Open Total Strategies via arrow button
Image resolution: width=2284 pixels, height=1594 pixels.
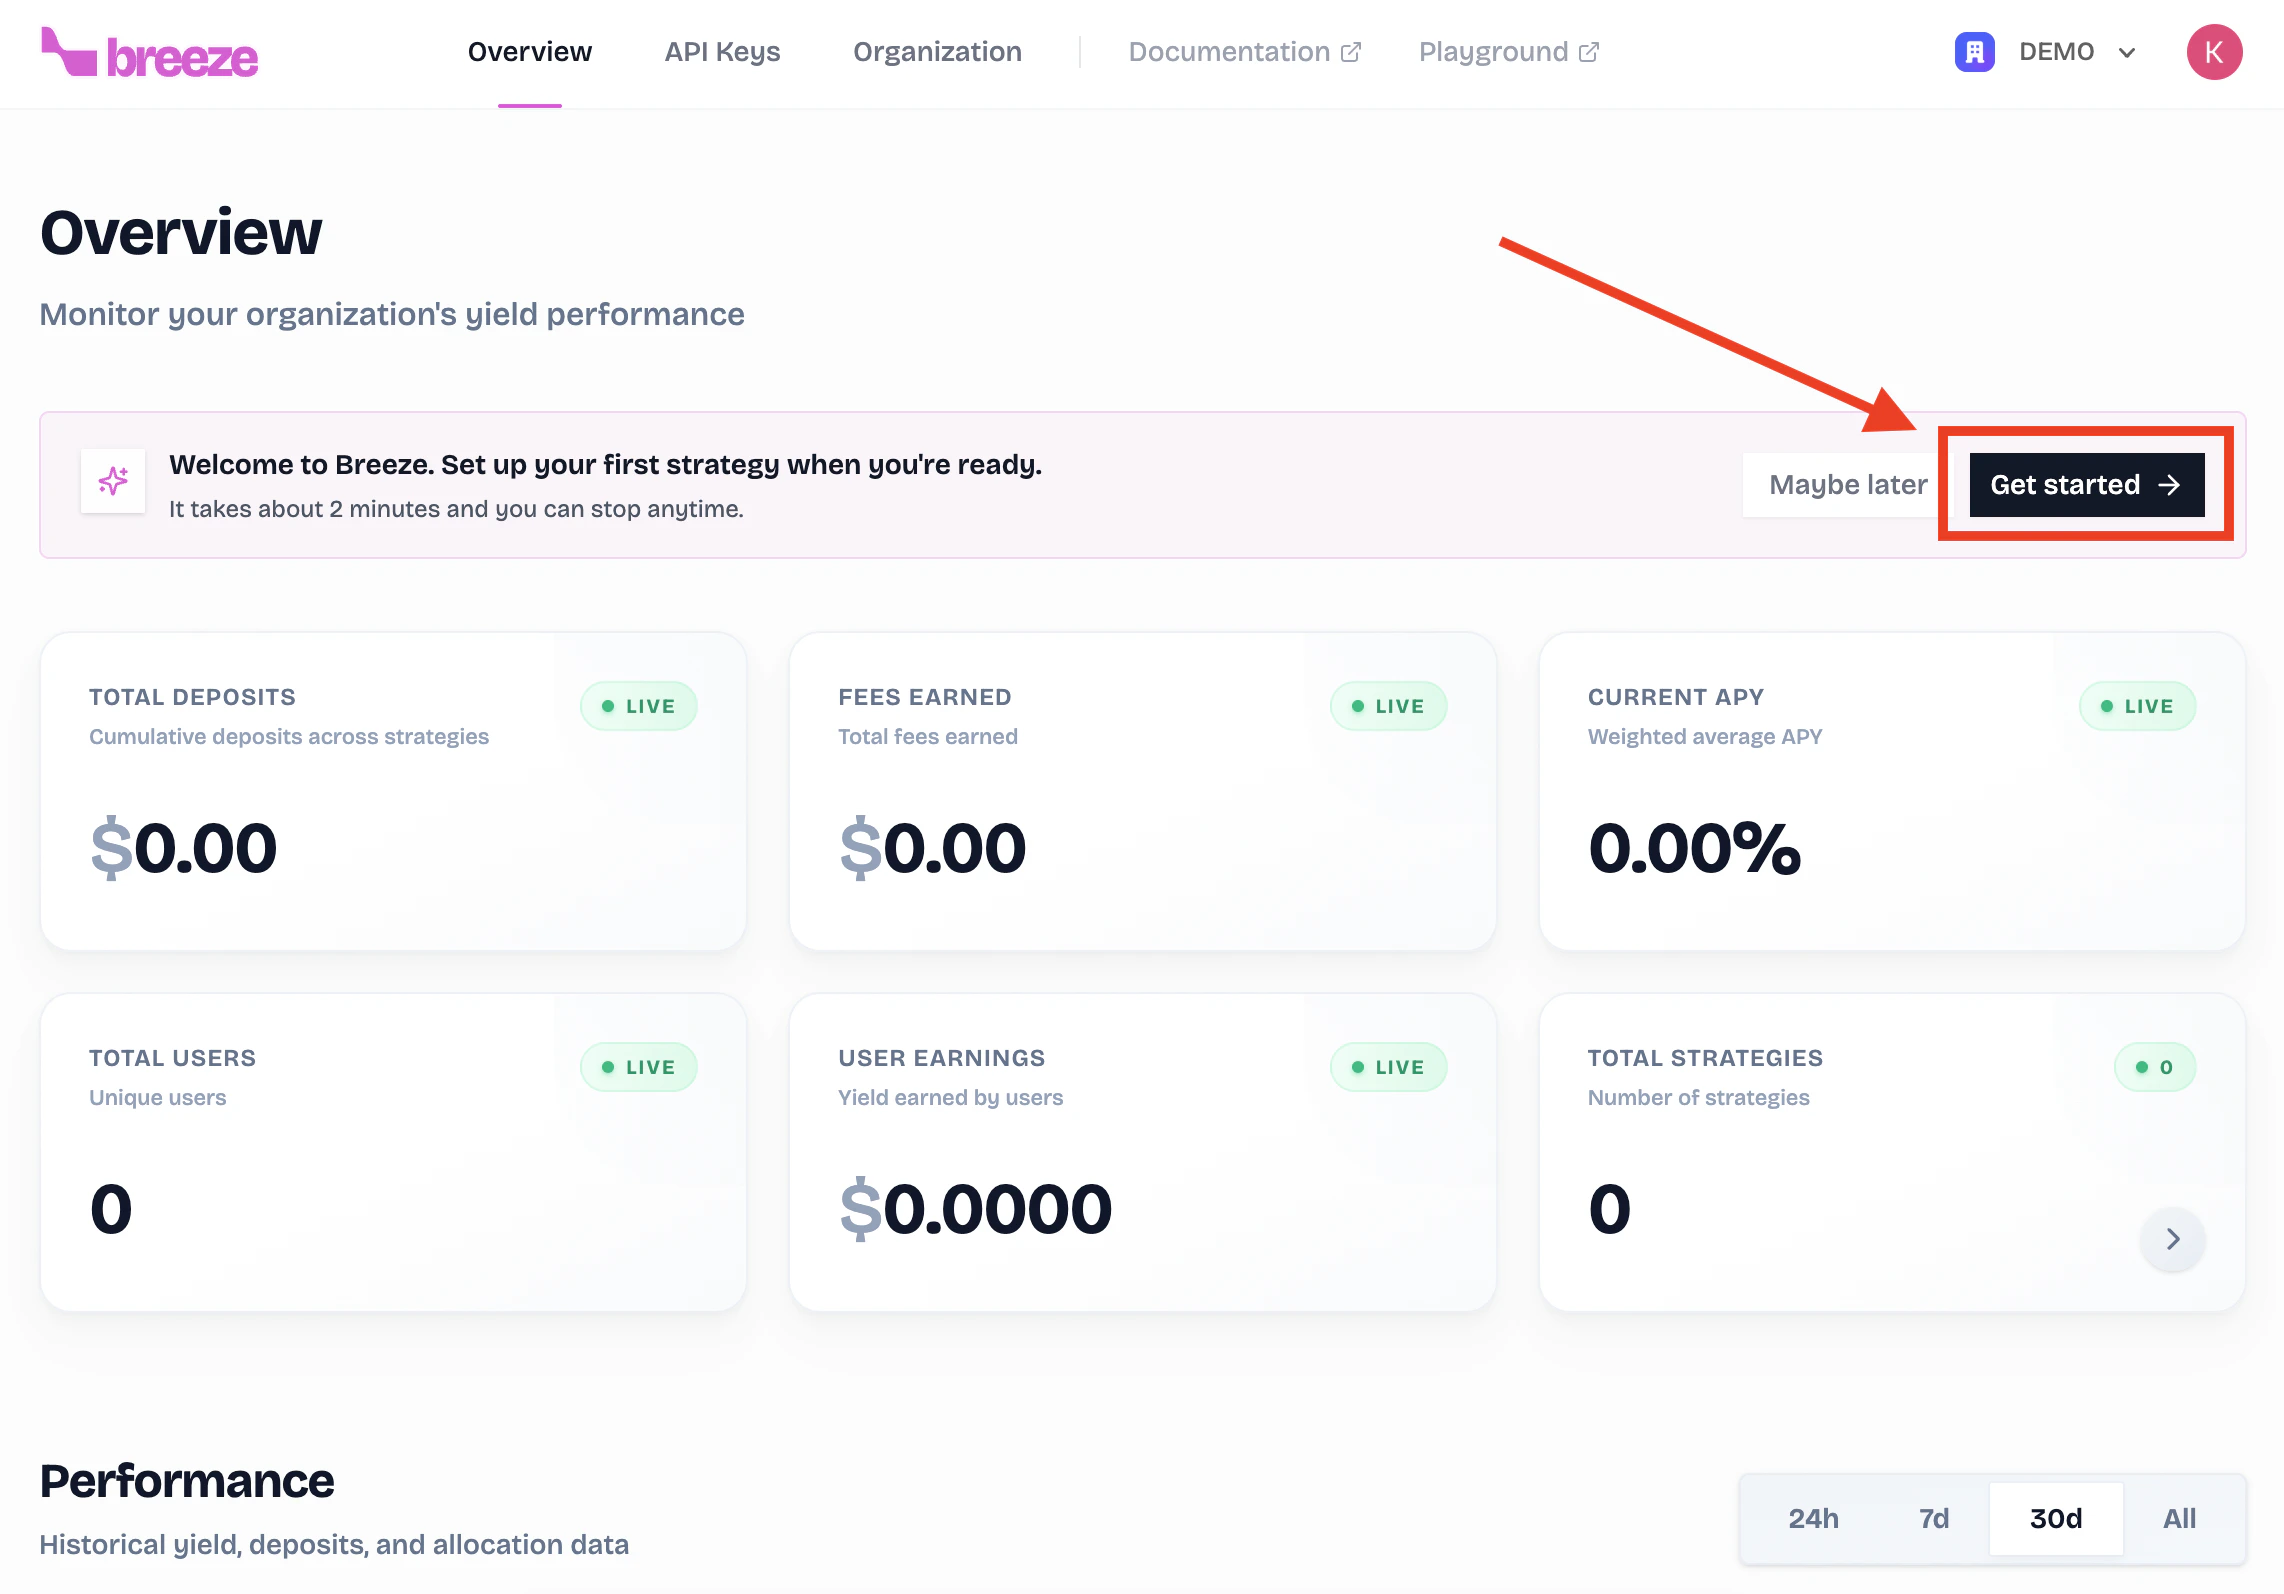click(x=2172, y=1239)
